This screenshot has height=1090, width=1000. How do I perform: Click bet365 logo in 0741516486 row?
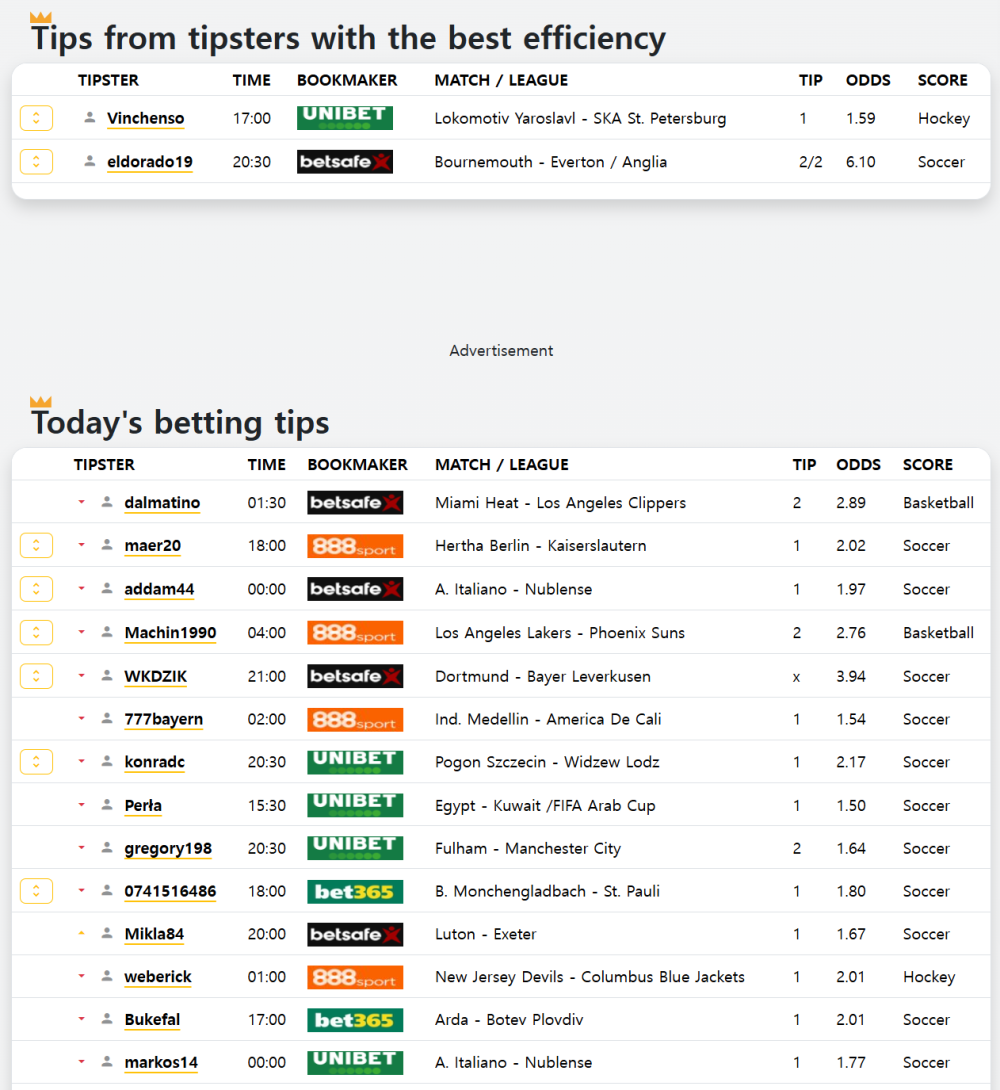(355, 891)
